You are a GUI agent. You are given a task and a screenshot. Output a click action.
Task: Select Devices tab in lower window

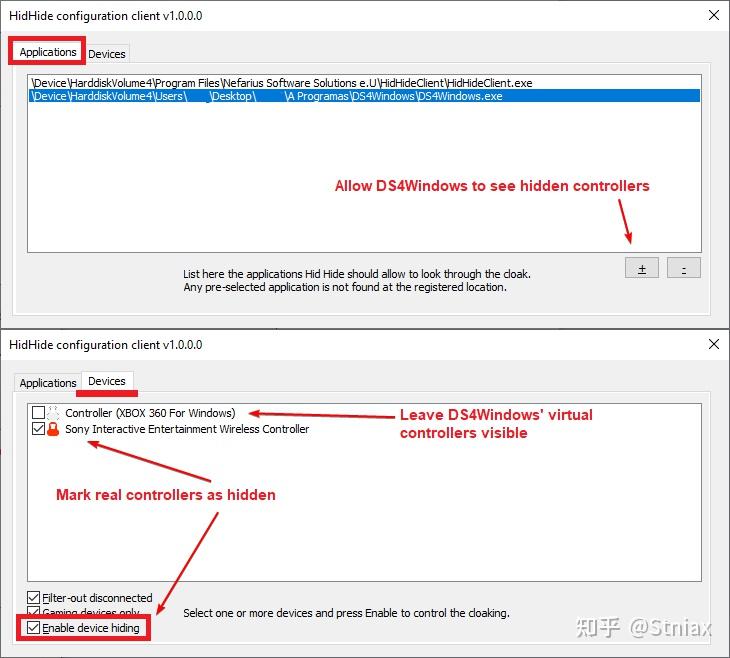[x=107, y=381]
